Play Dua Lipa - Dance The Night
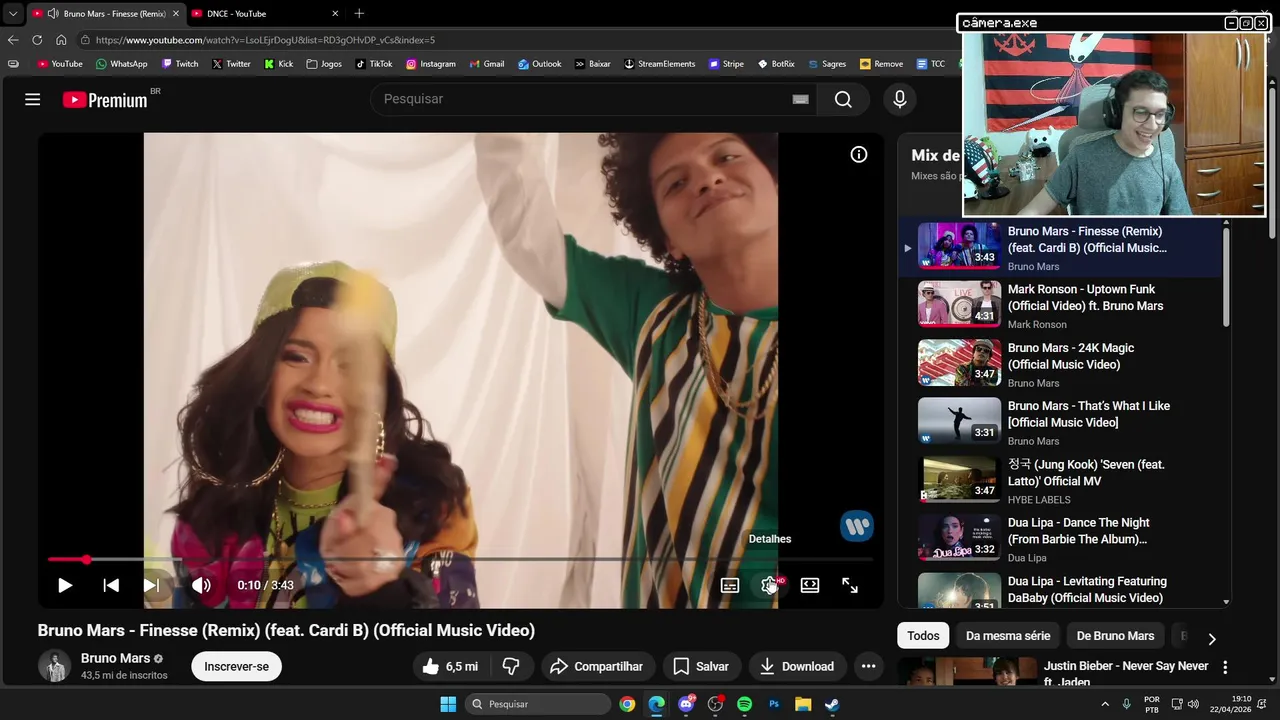Screen dimensions: 1280x720 coord(1060,538)
